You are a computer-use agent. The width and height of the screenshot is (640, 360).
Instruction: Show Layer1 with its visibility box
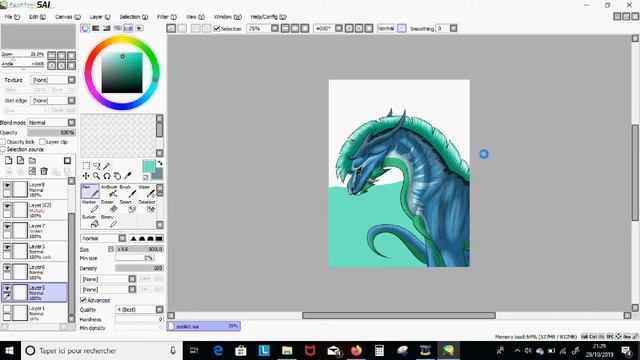7,309
